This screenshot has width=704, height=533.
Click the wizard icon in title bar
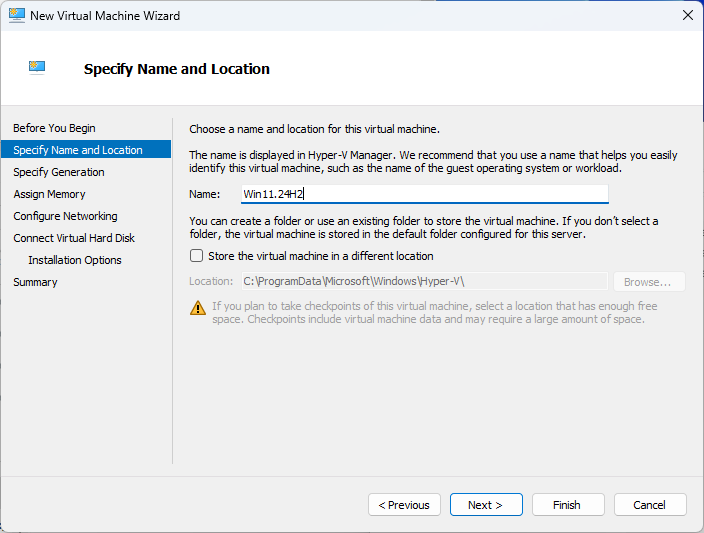(17, 15)
